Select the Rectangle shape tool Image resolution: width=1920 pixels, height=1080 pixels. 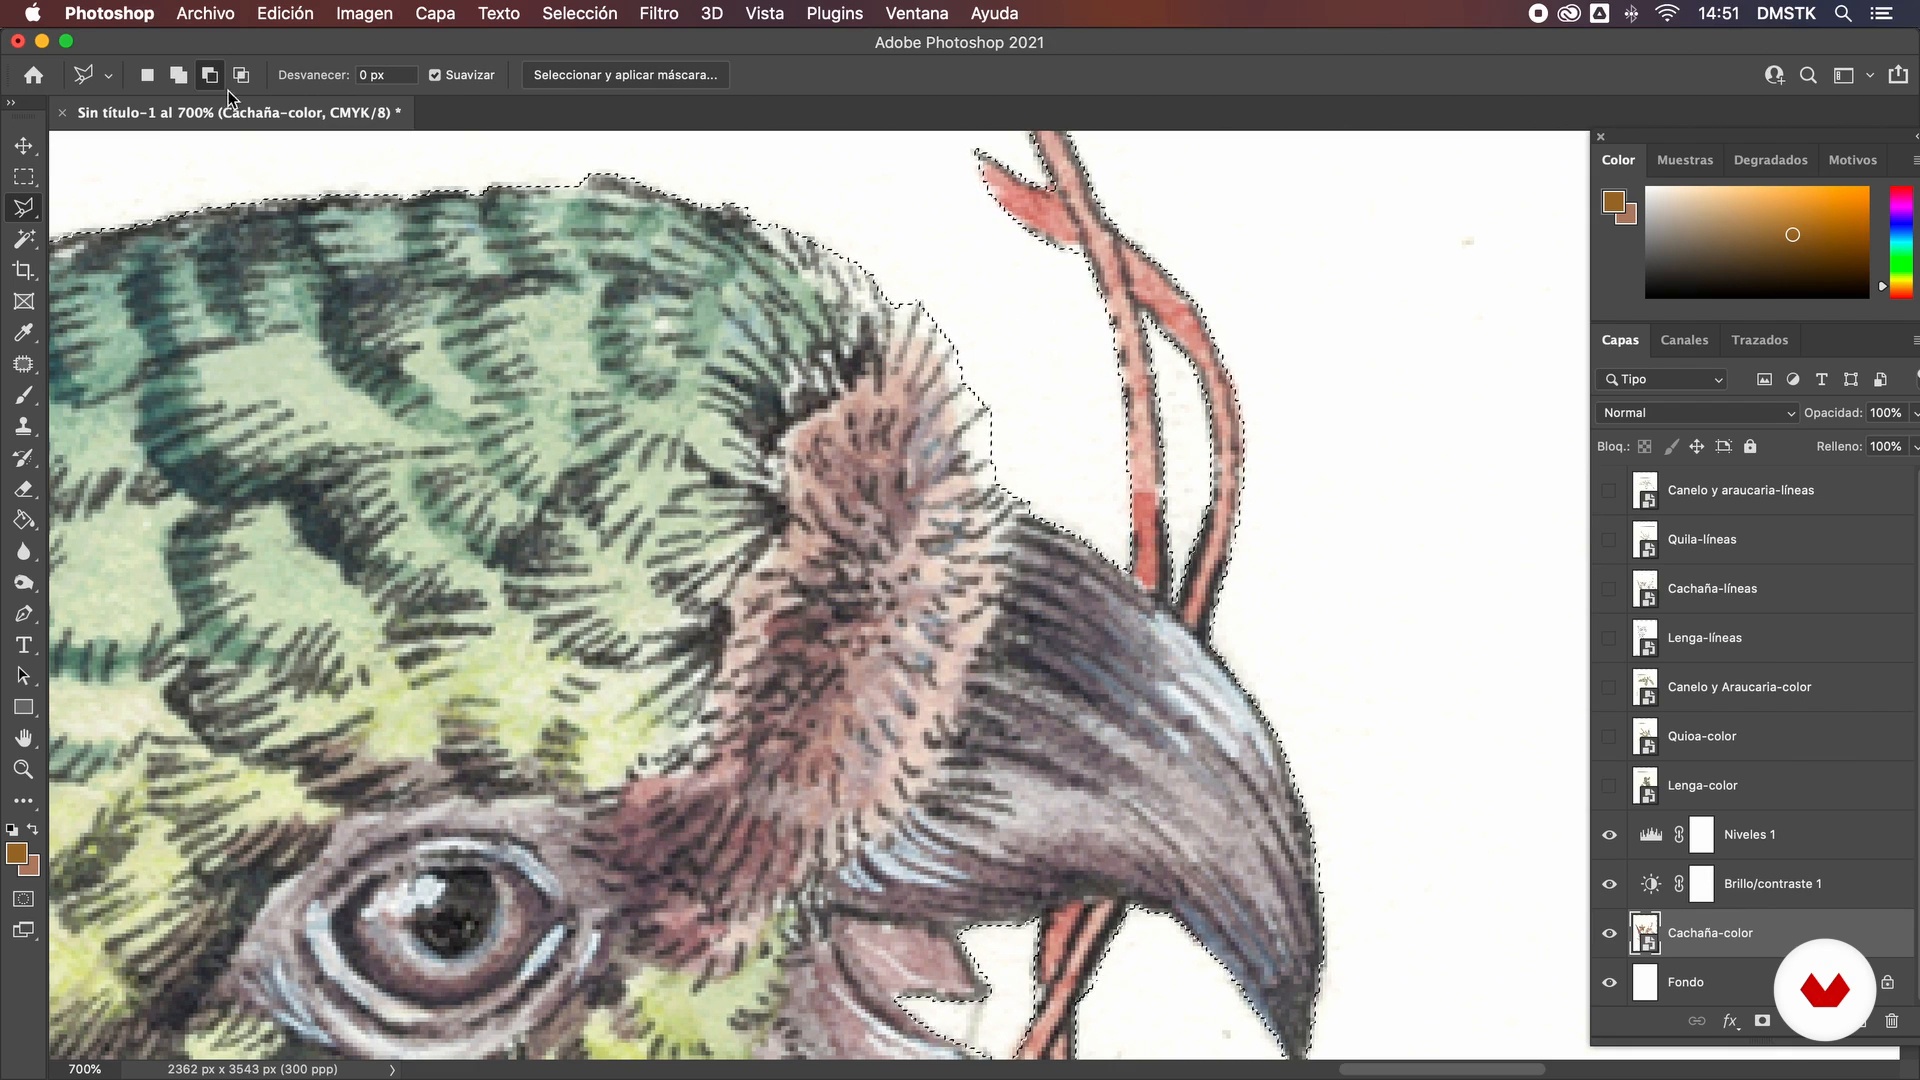(x=24, y=707)
